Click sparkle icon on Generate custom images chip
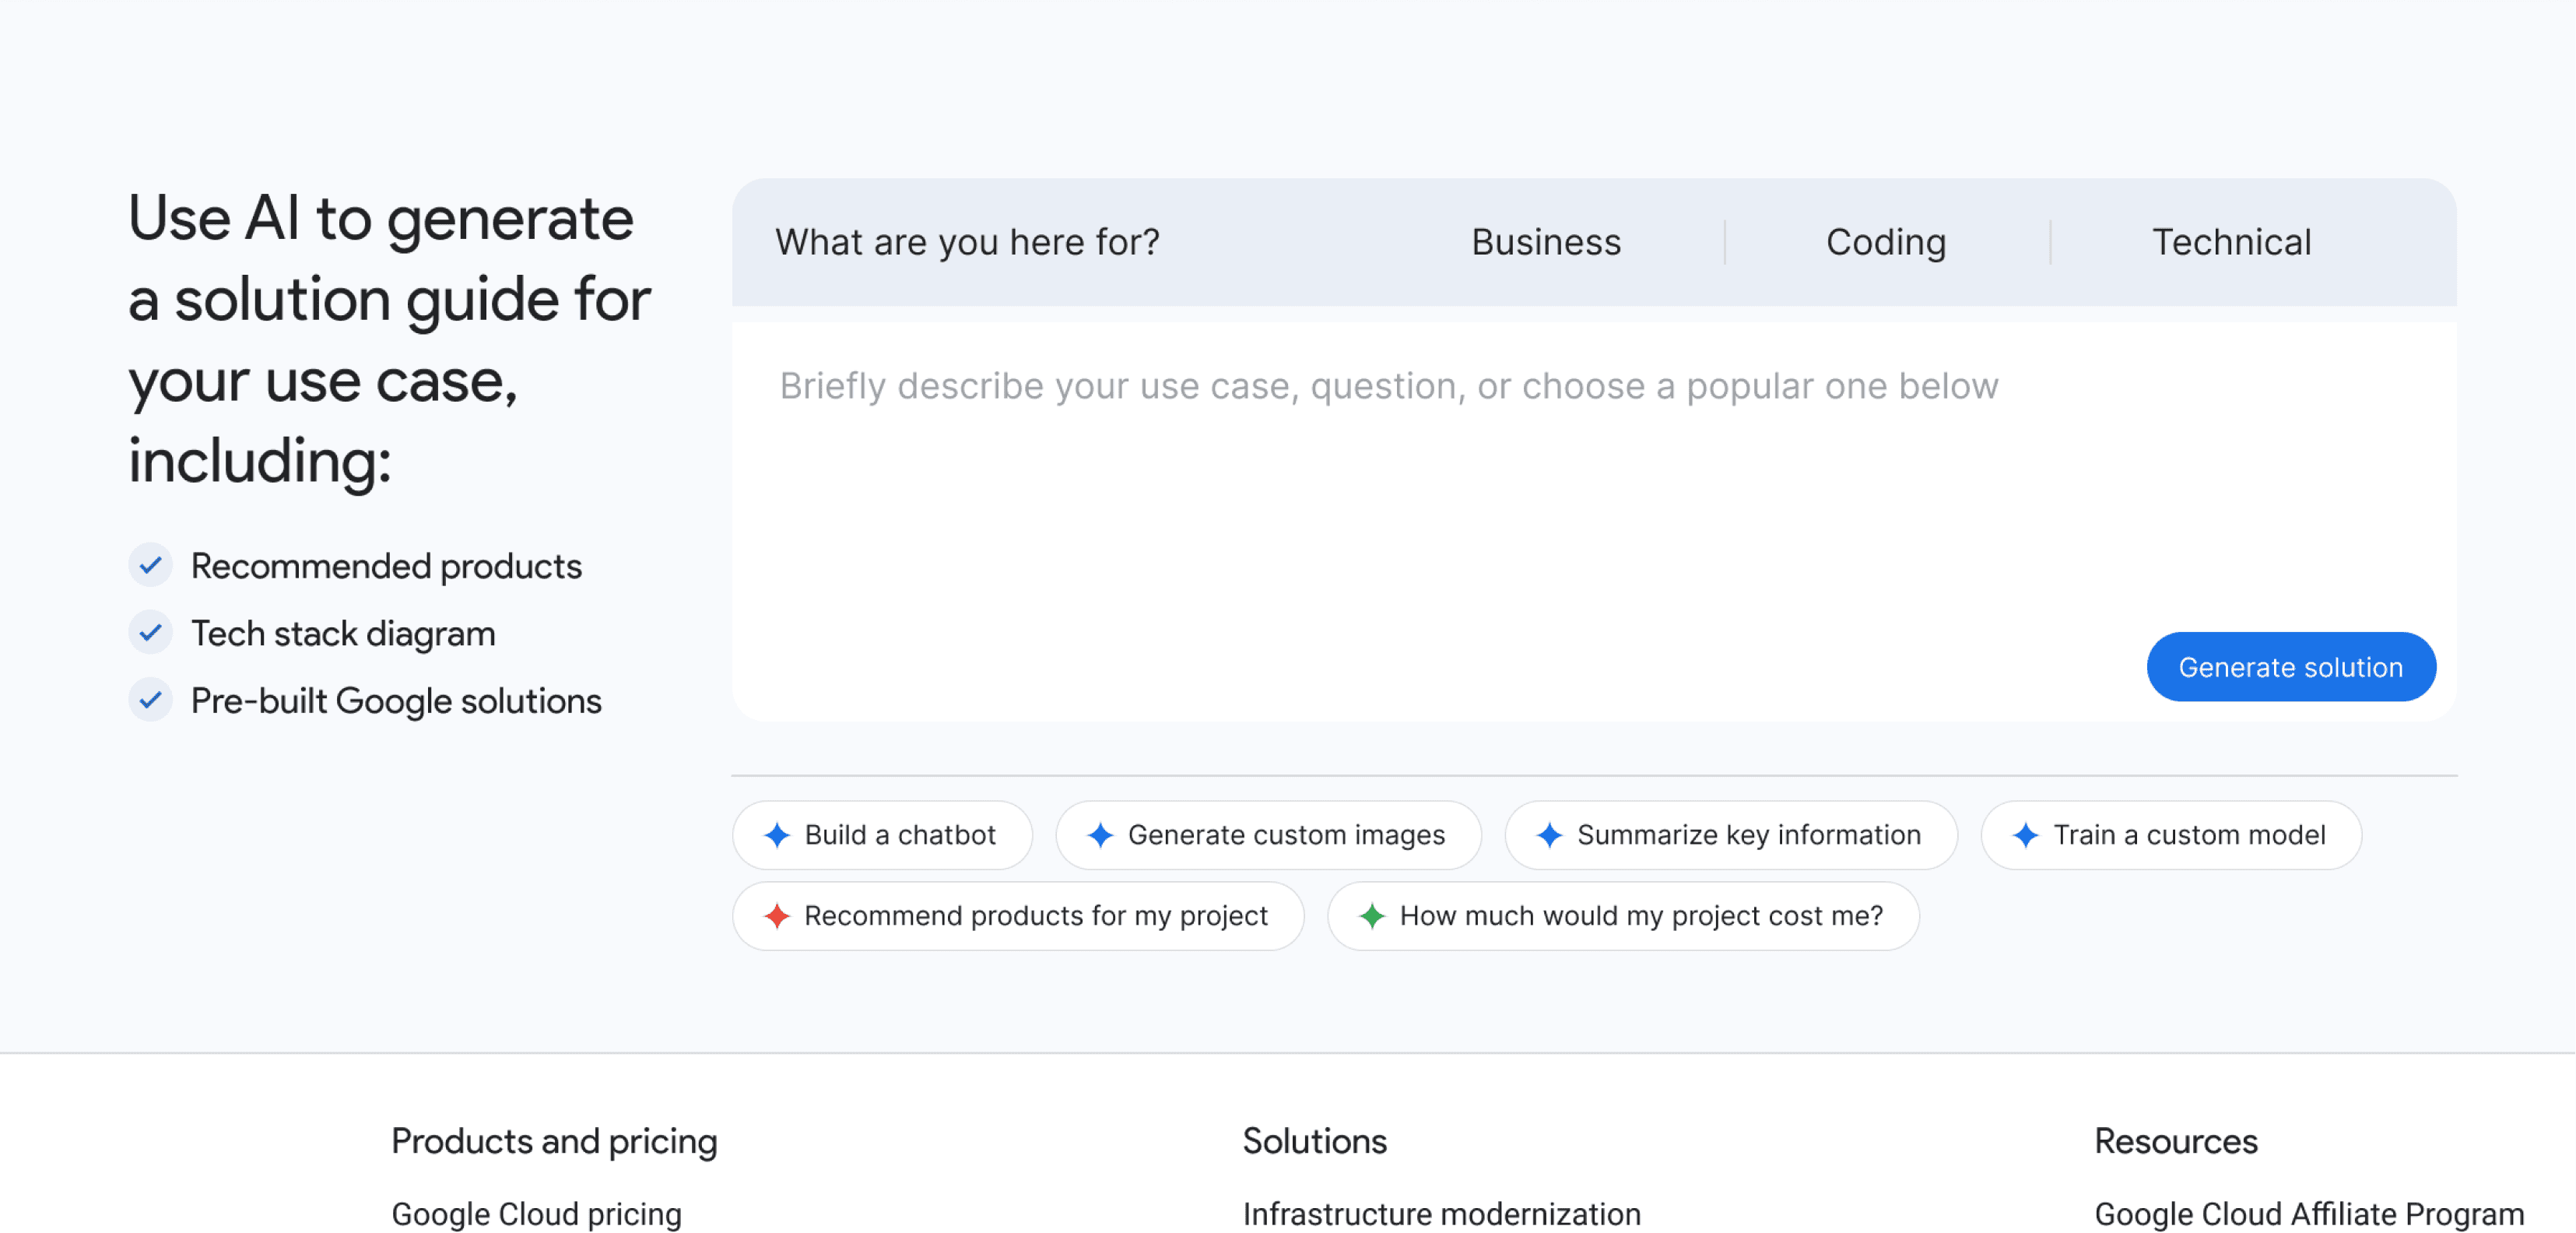The width and height of the screenshot is (2576, 1233). 1100,835
